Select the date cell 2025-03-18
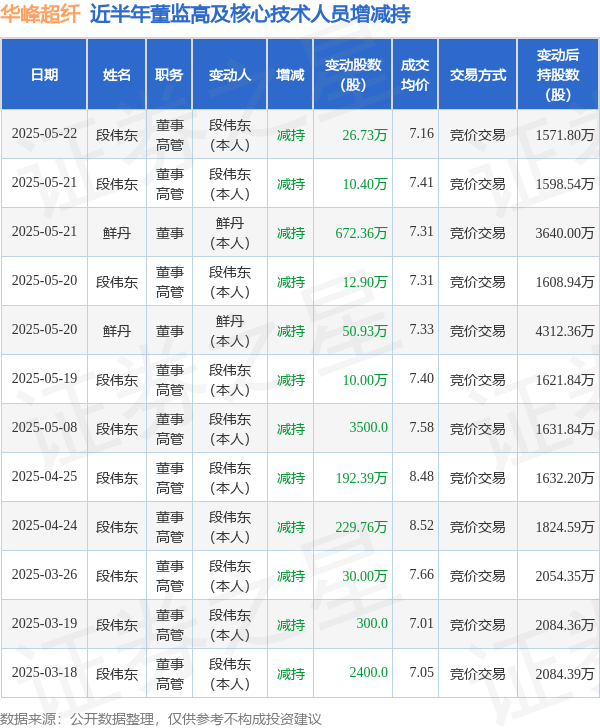The width and height of the screenshot is (600, 728). (44, 672)
